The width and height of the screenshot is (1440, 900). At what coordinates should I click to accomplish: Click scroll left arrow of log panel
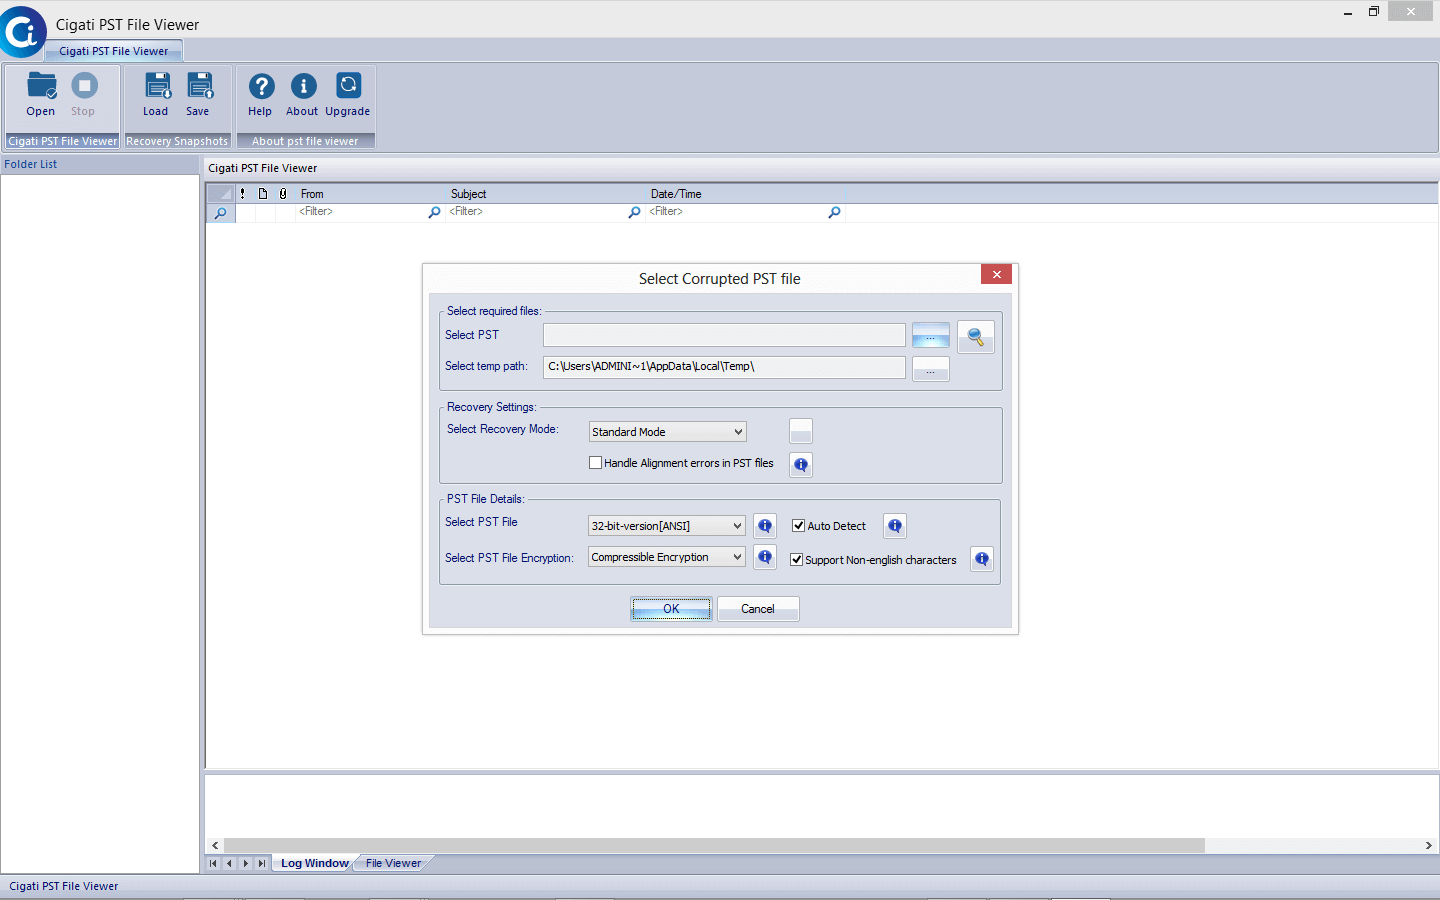215,846
